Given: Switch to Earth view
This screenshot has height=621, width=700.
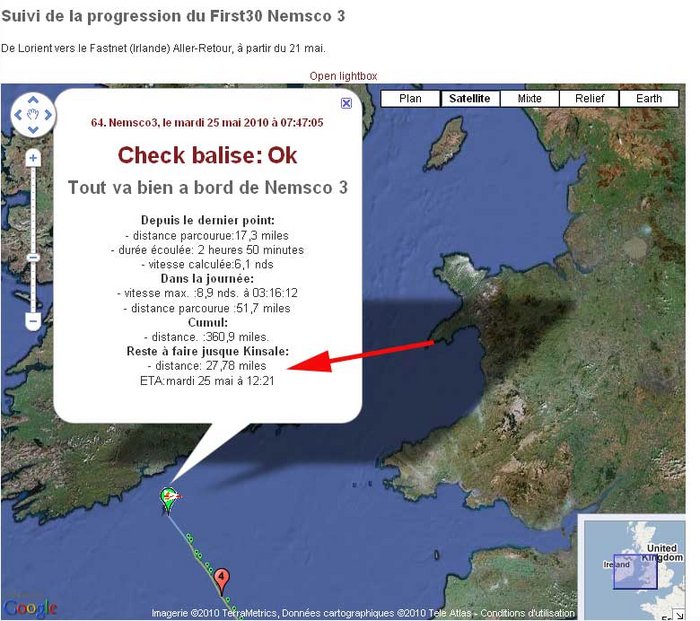Looking at the screenshot, I should (649, 98).
